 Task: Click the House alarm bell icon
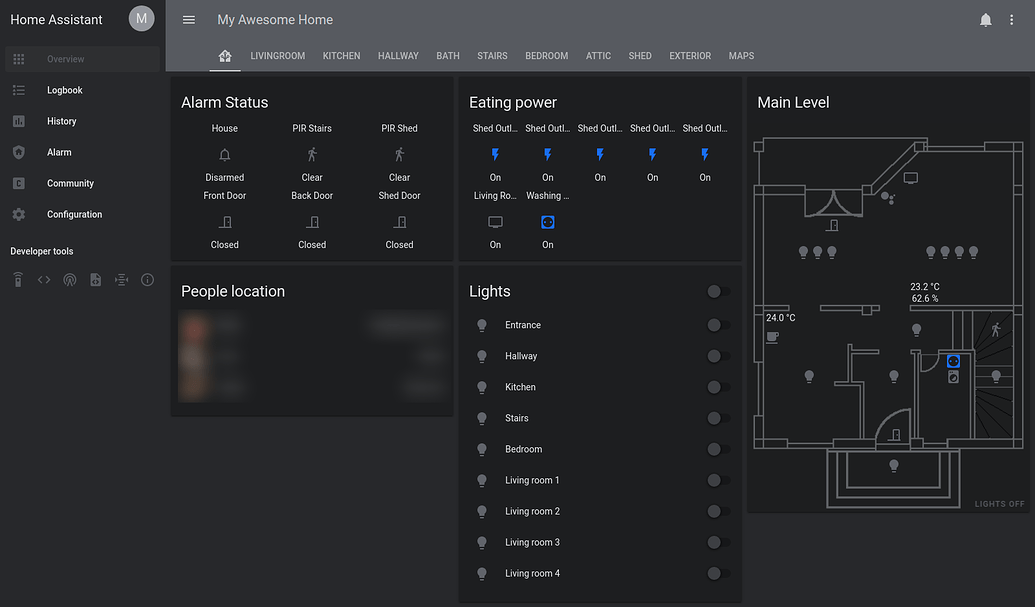coord(225,155)
